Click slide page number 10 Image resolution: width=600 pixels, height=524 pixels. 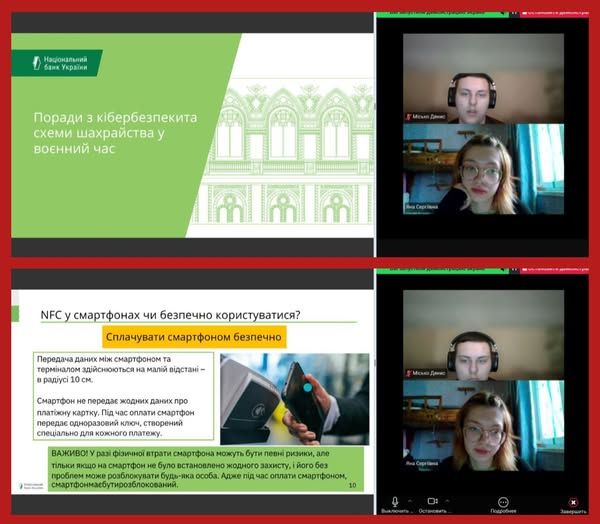coord(352,485)
